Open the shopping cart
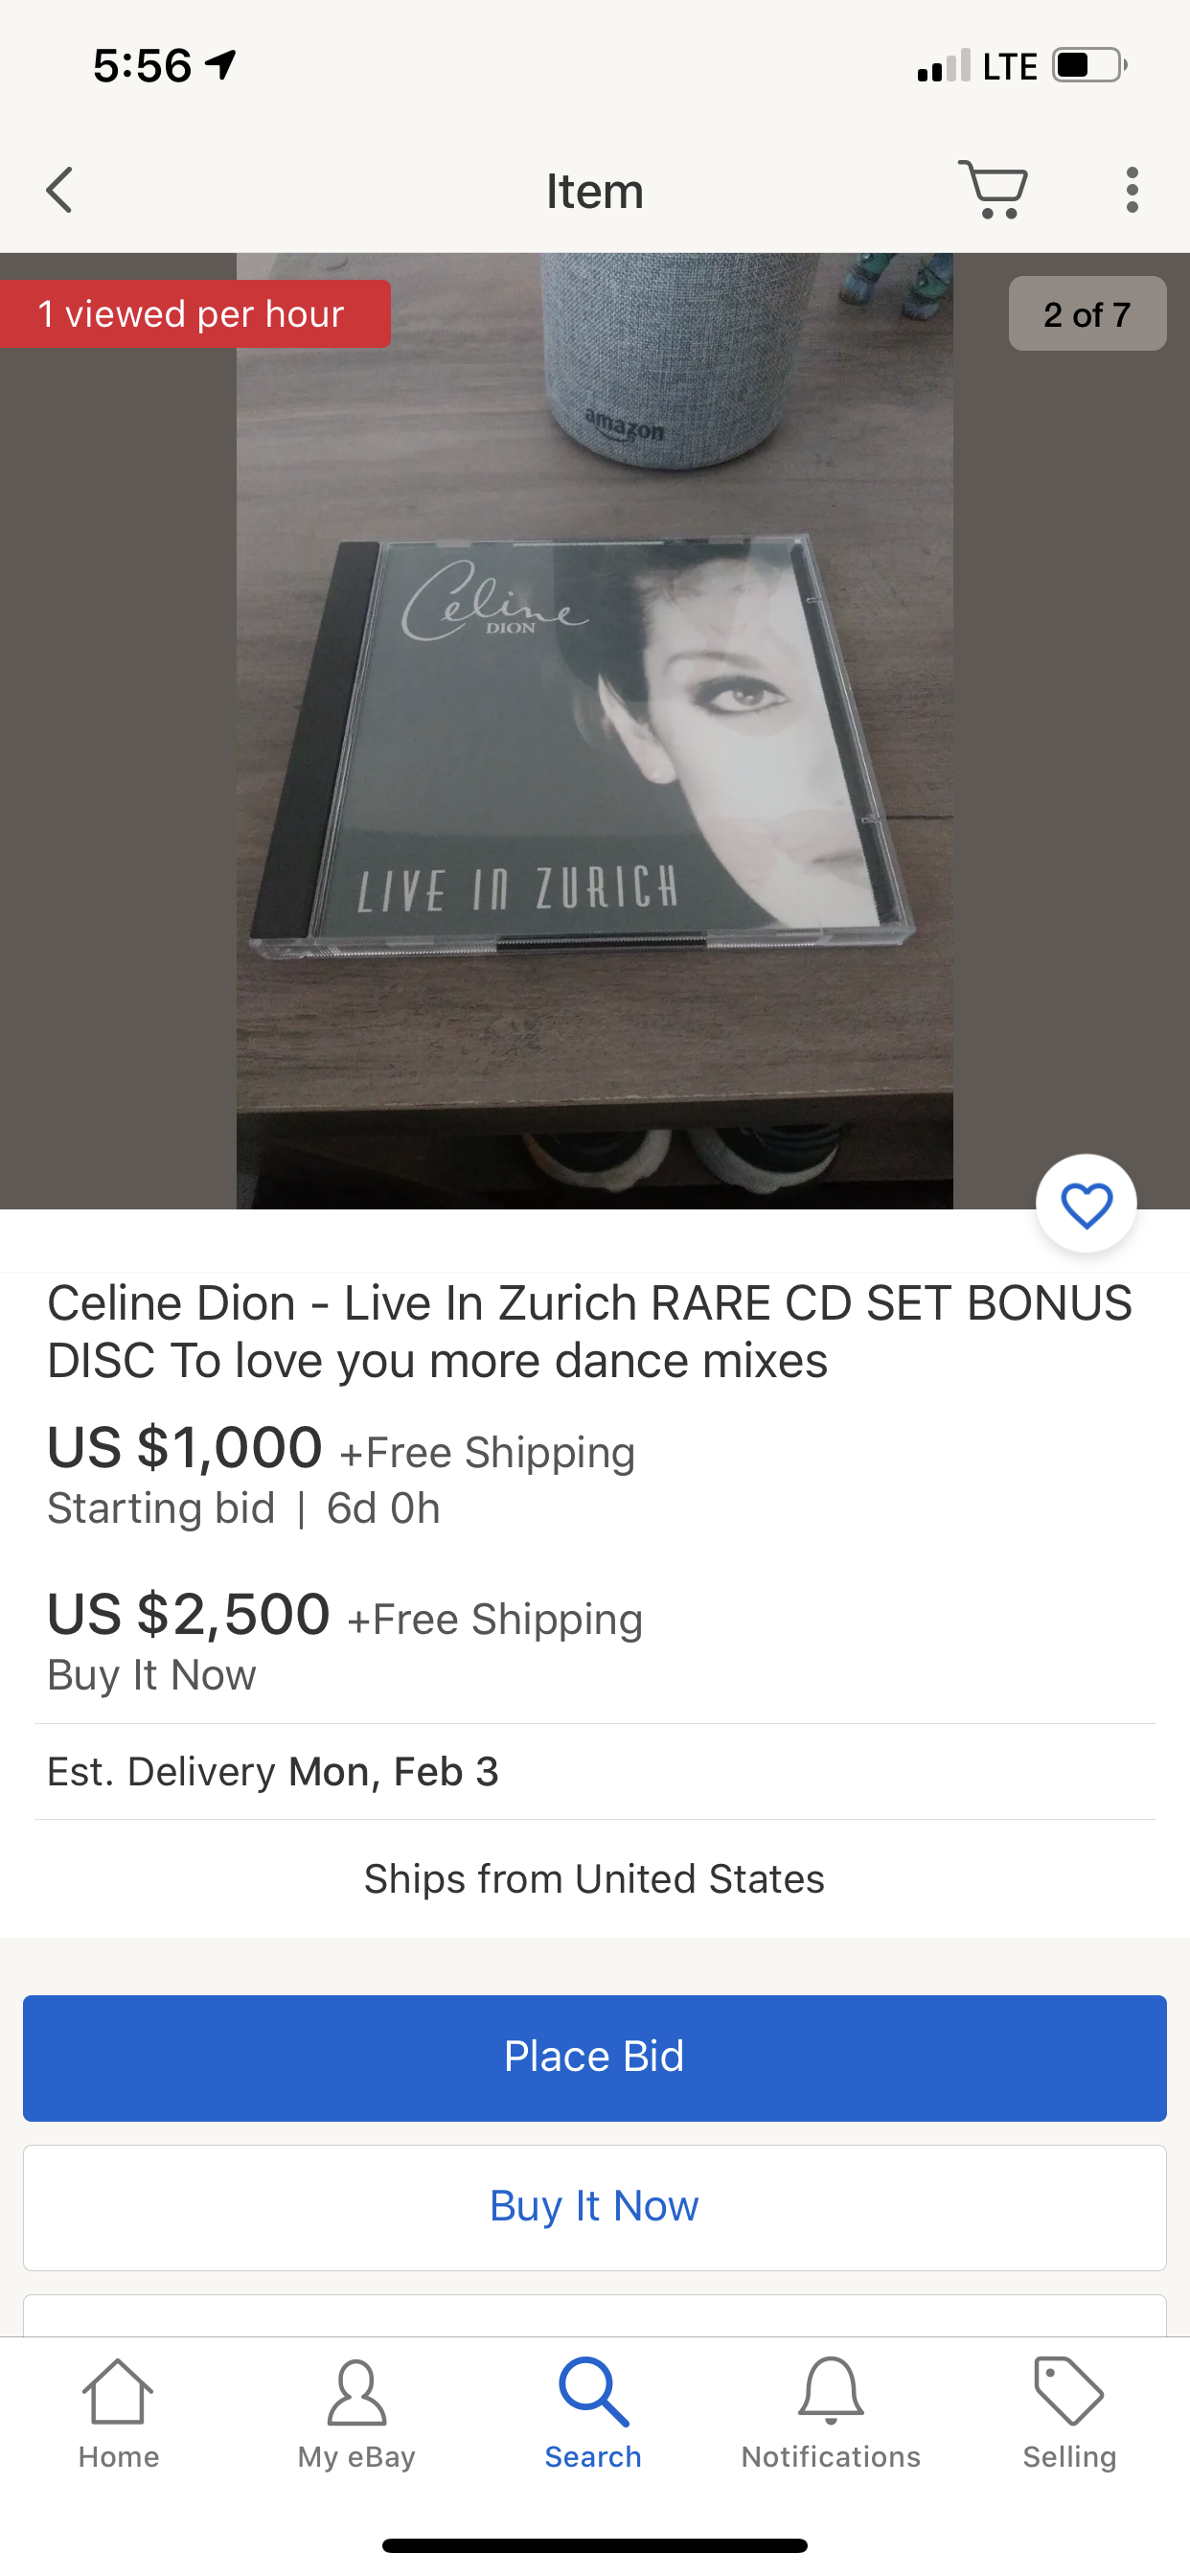The height and width of the screenshot is (2576, 1190). (x=993, y=189)
